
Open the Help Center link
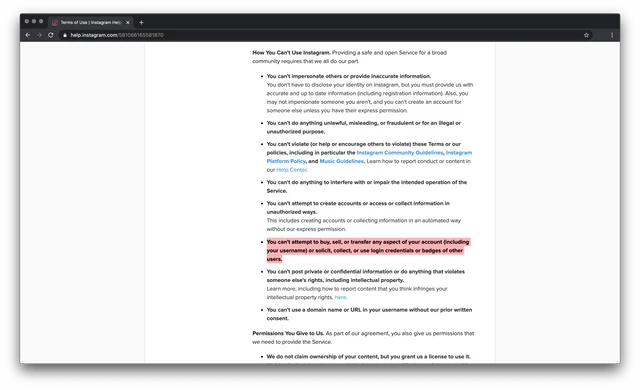click(x=291, y=170)
